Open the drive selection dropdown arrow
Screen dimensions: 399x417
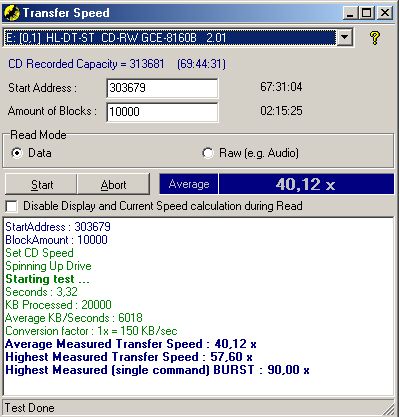point(344,37)
